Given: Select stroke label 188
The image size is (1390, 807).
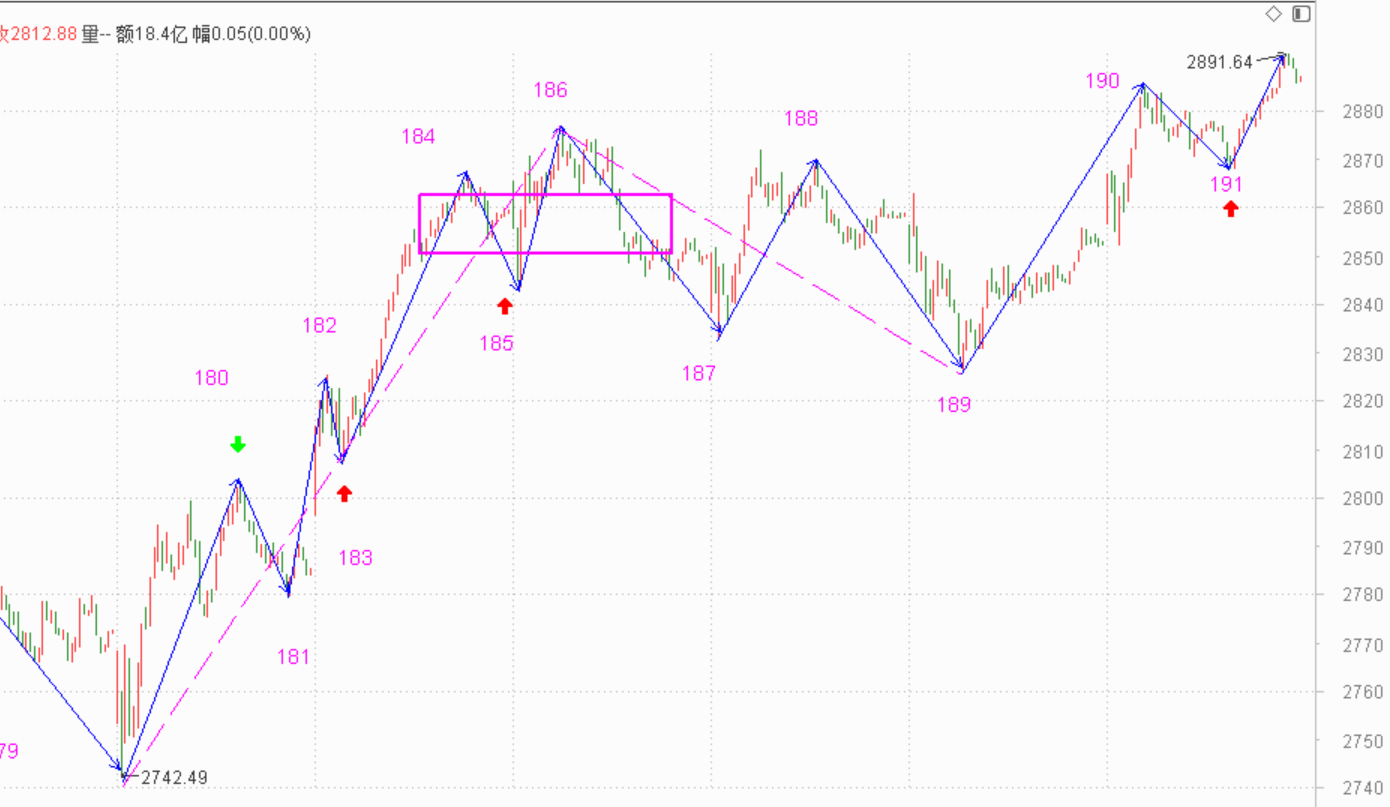Looking at the screenshot, I should point(801,119).
